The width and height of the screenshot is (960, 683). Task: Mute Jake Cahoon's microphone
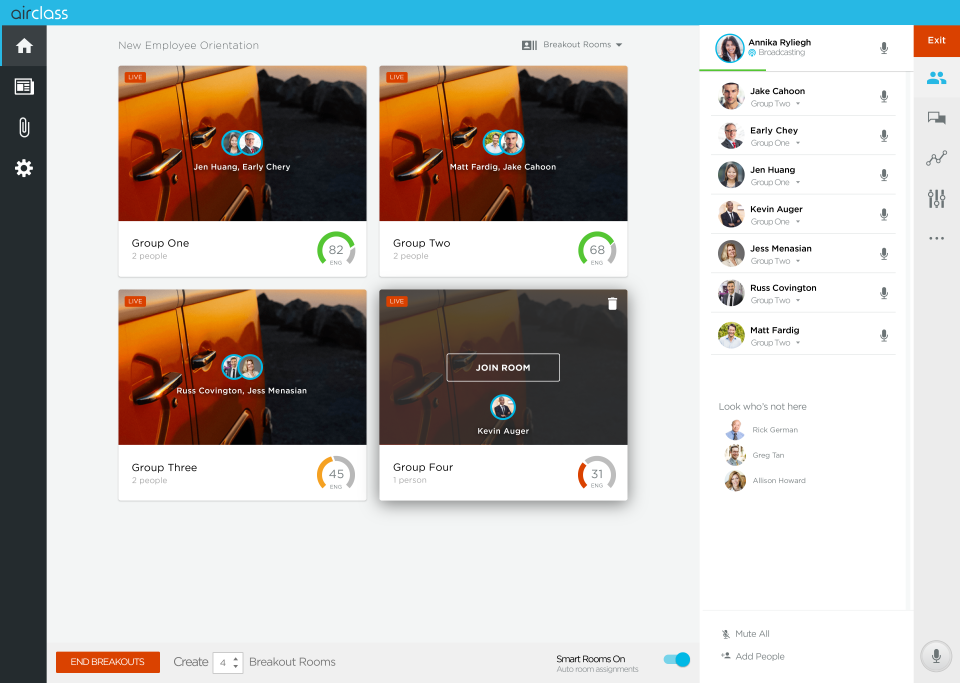(884, 97)
